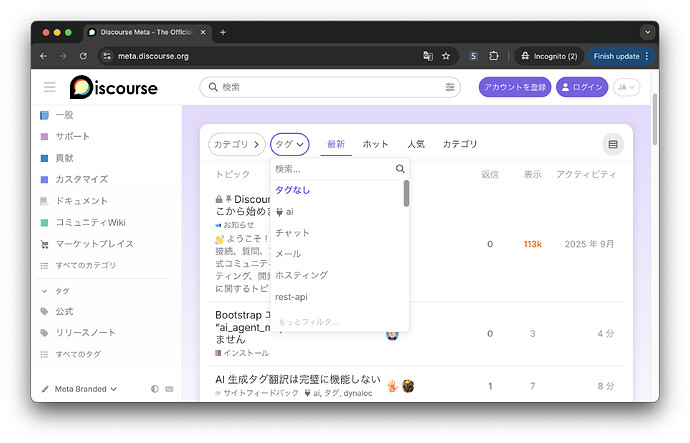
Task: Reload the page
Action: (x=83, y=56)
